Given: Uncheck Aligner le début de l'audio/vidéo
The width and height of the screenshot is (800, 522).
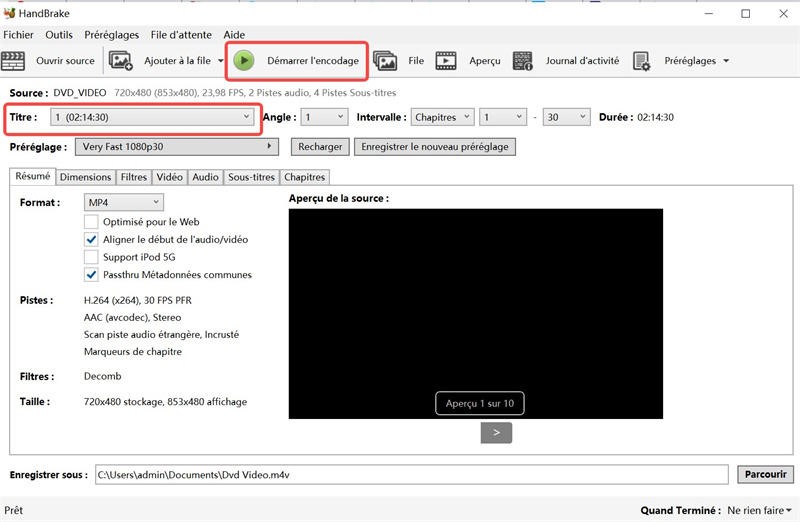Looking at the screenshot, I should (x=91, y=239).
